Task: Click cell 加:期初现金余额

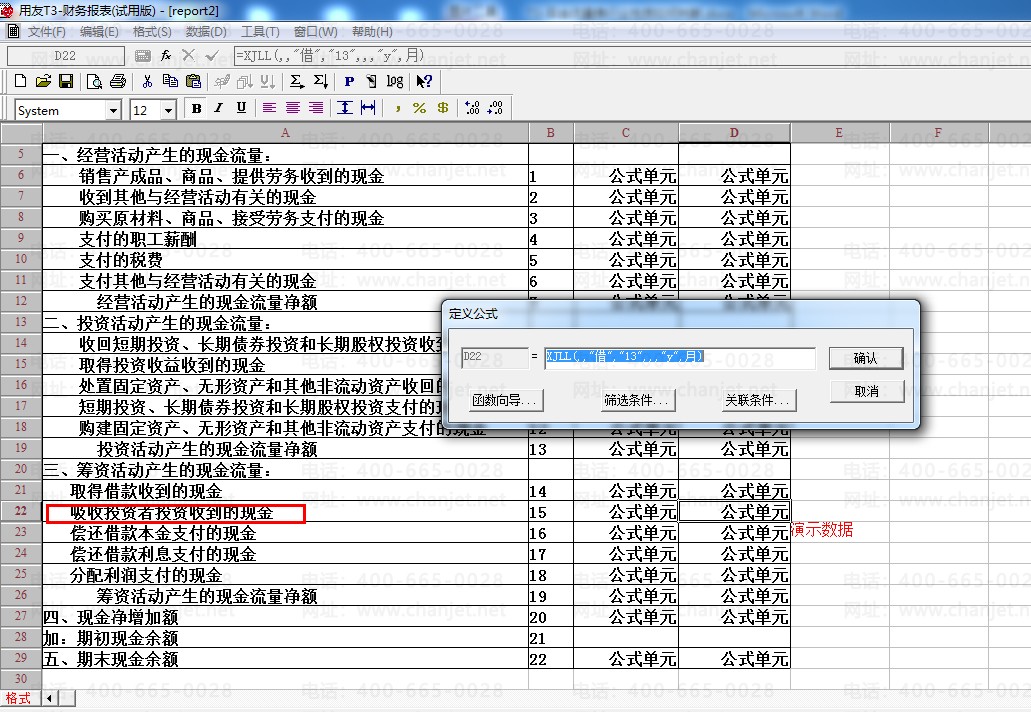Action: [285, 638]
